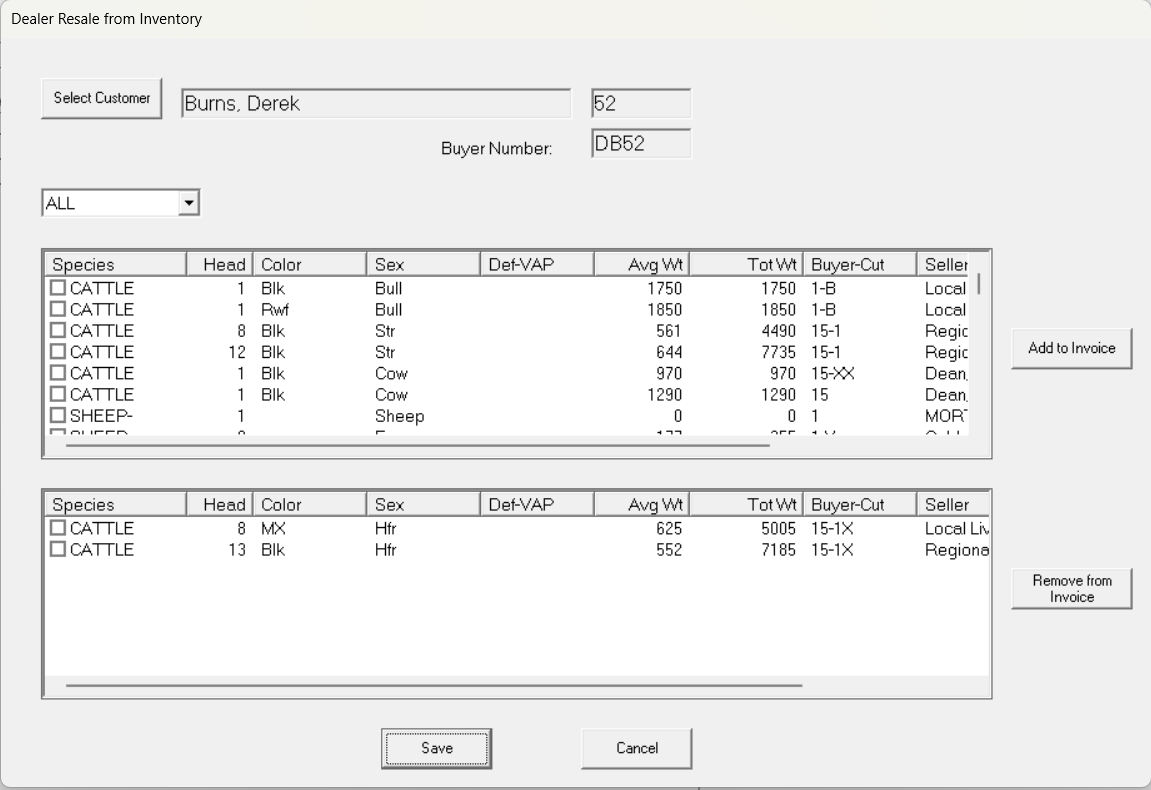Click the customer name field showing Burns, Derek
Screen dimensions: 1151x790
tap(376, 101)
